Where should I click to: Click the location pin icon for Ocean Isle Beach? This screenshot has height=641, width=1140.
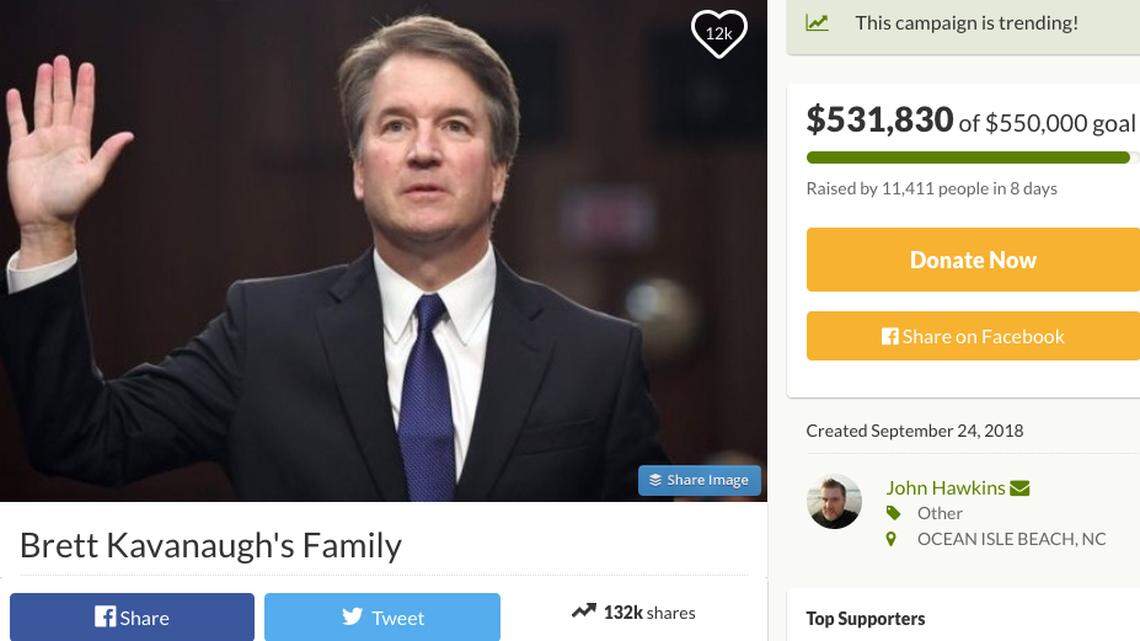pyautogui.click(x=891, y=538)
